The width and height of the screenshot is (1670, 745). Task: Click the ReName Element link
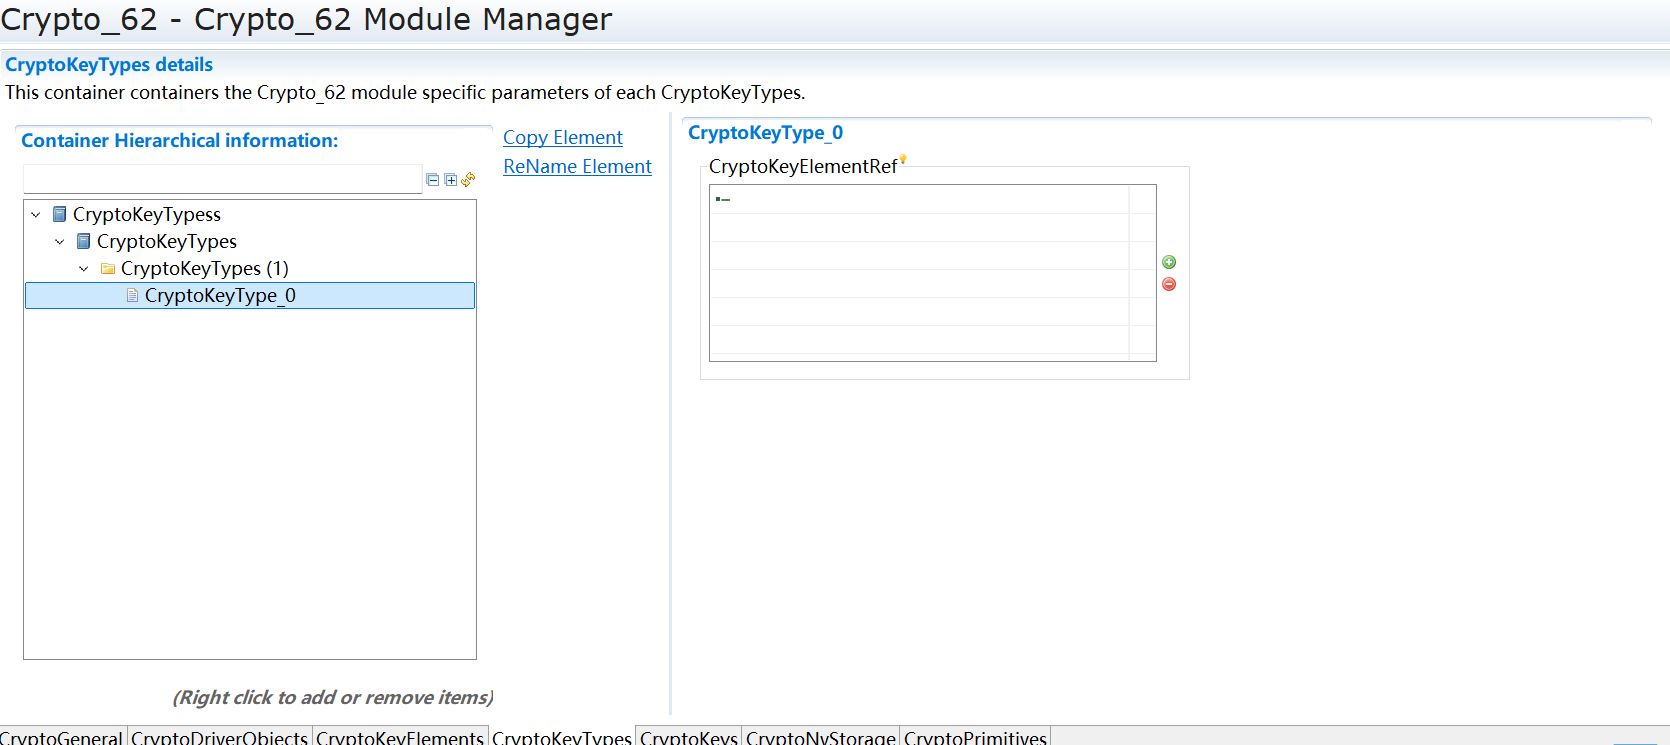(x=577, y=166)
